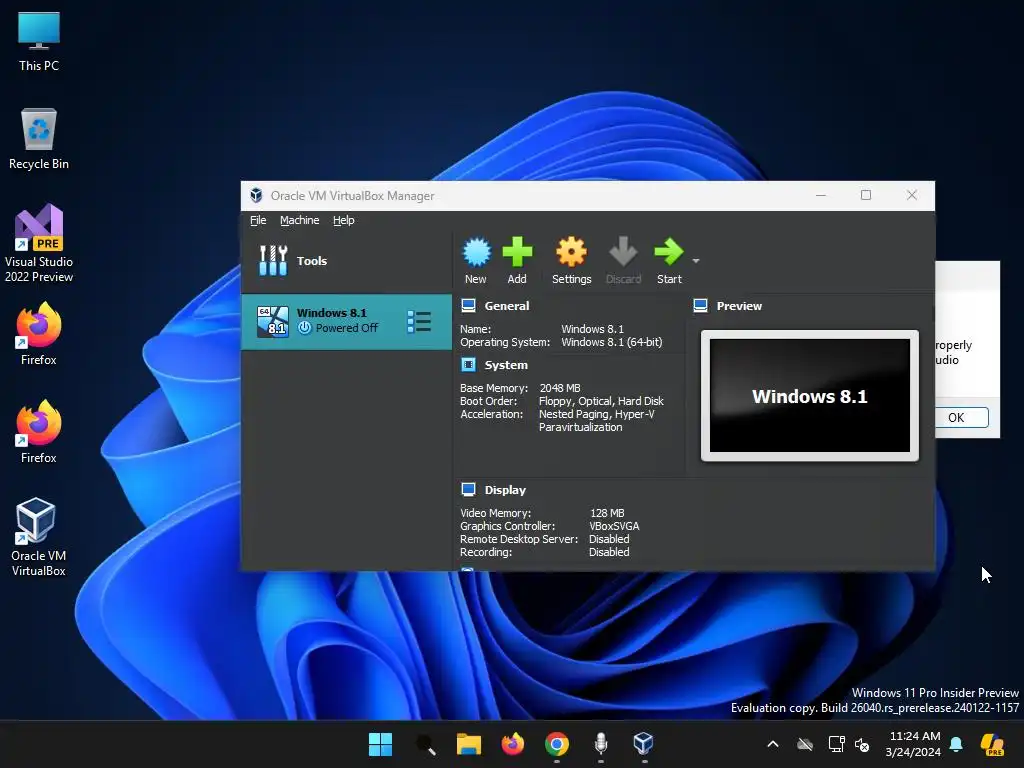Click the Base Memory 2048 MB value
This screenshot has width=1024, height=768.
click(560, 388)
